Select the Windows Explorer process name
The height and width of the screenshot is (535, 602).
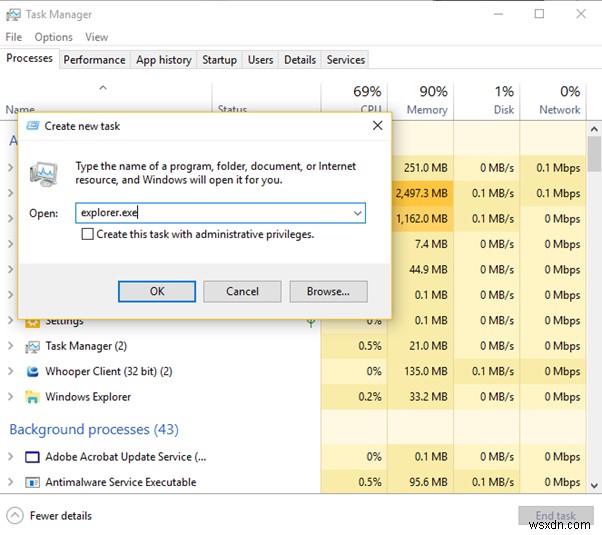pyautogui.click(x=88, y=397)
